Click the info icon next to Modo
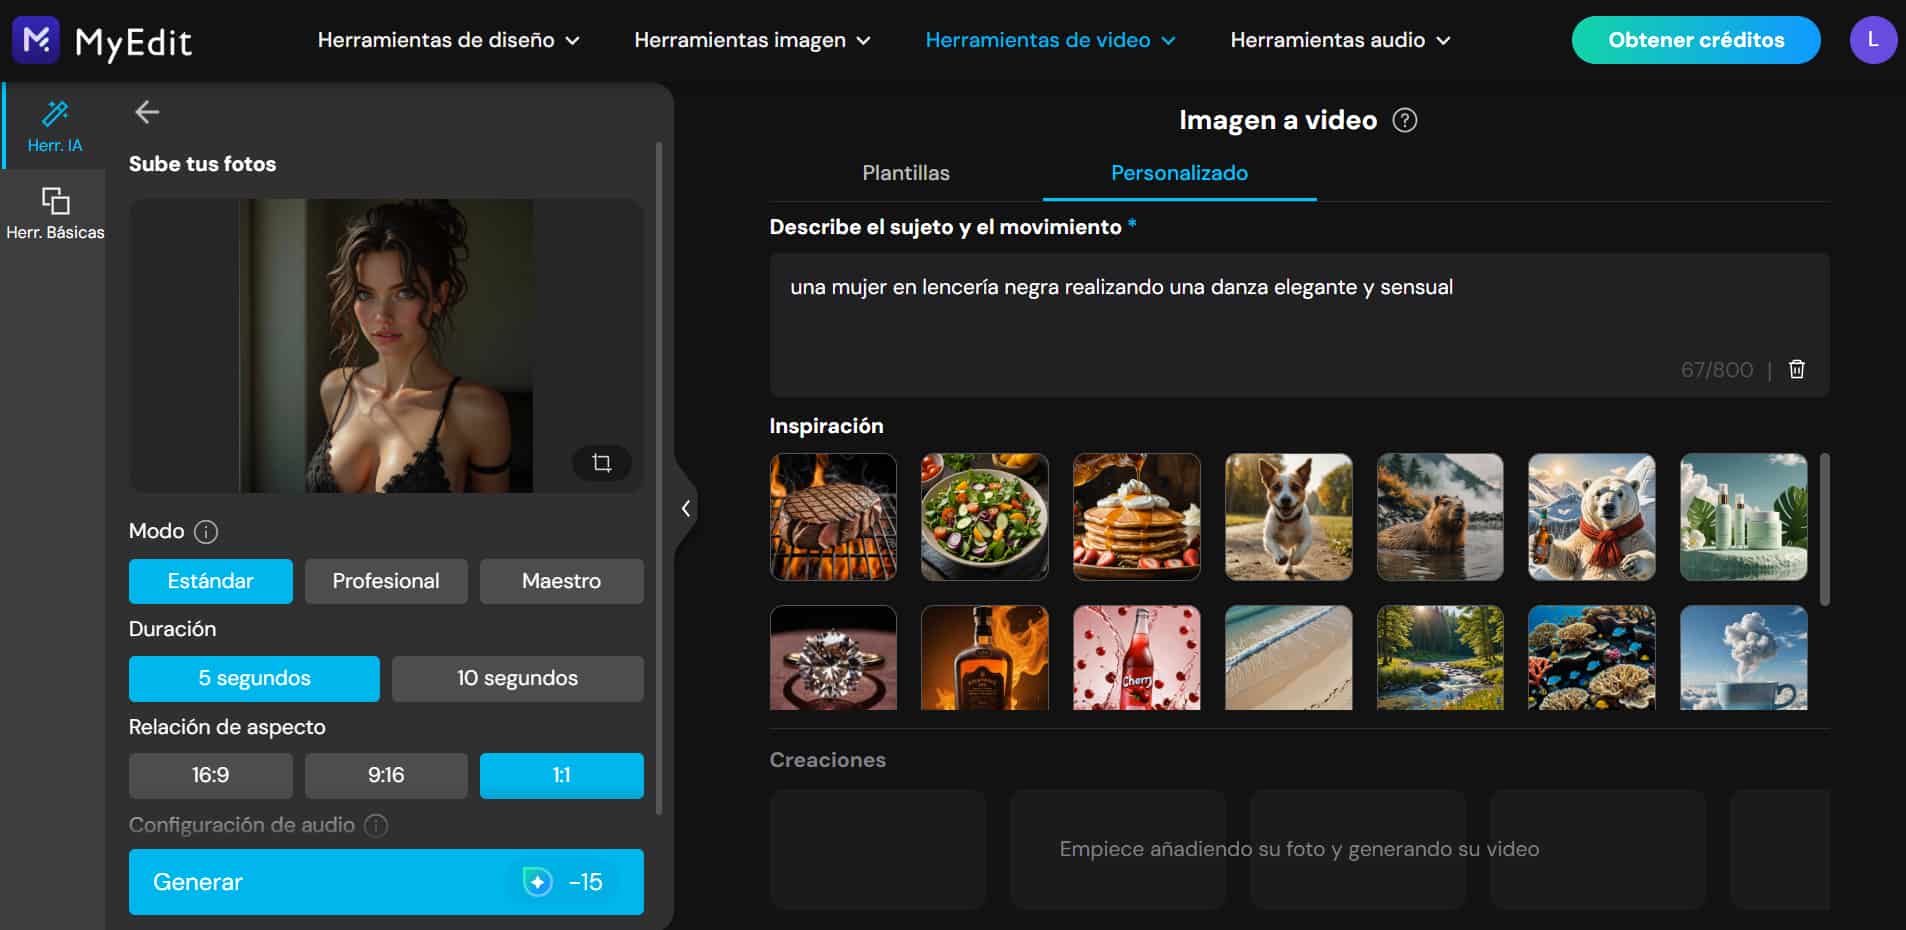This screenshot has width=1906, height=930. 207,531
